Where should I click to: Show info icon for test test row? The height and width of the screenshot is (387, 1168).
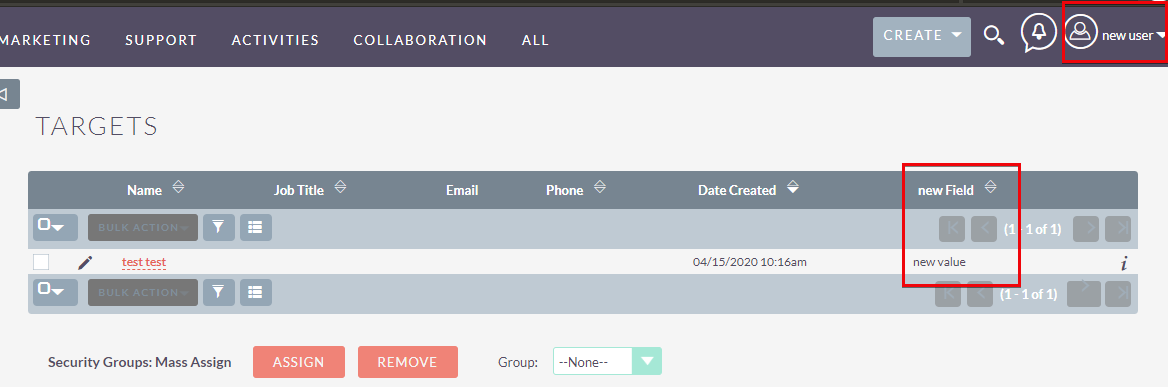coord(1123,263)
